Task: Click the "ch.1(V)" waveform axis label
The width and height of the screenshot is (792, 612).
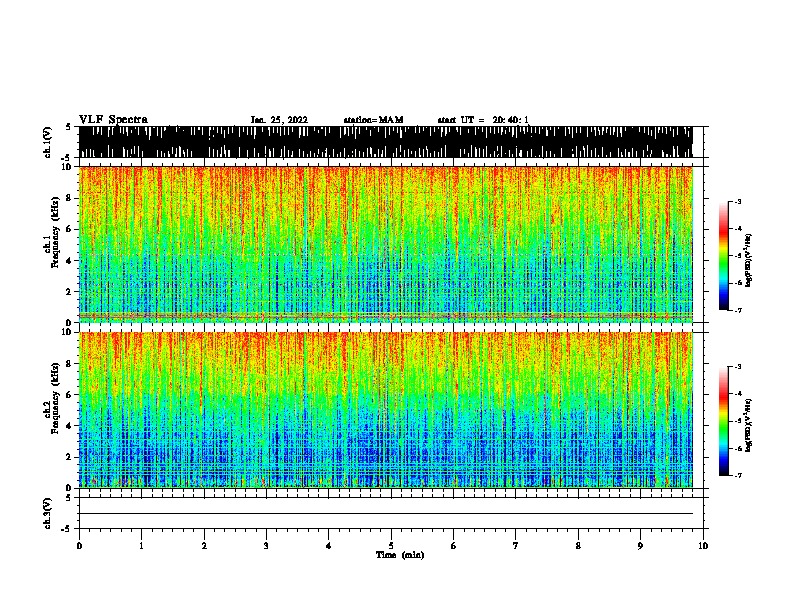Action: click(x=48, y=142)
